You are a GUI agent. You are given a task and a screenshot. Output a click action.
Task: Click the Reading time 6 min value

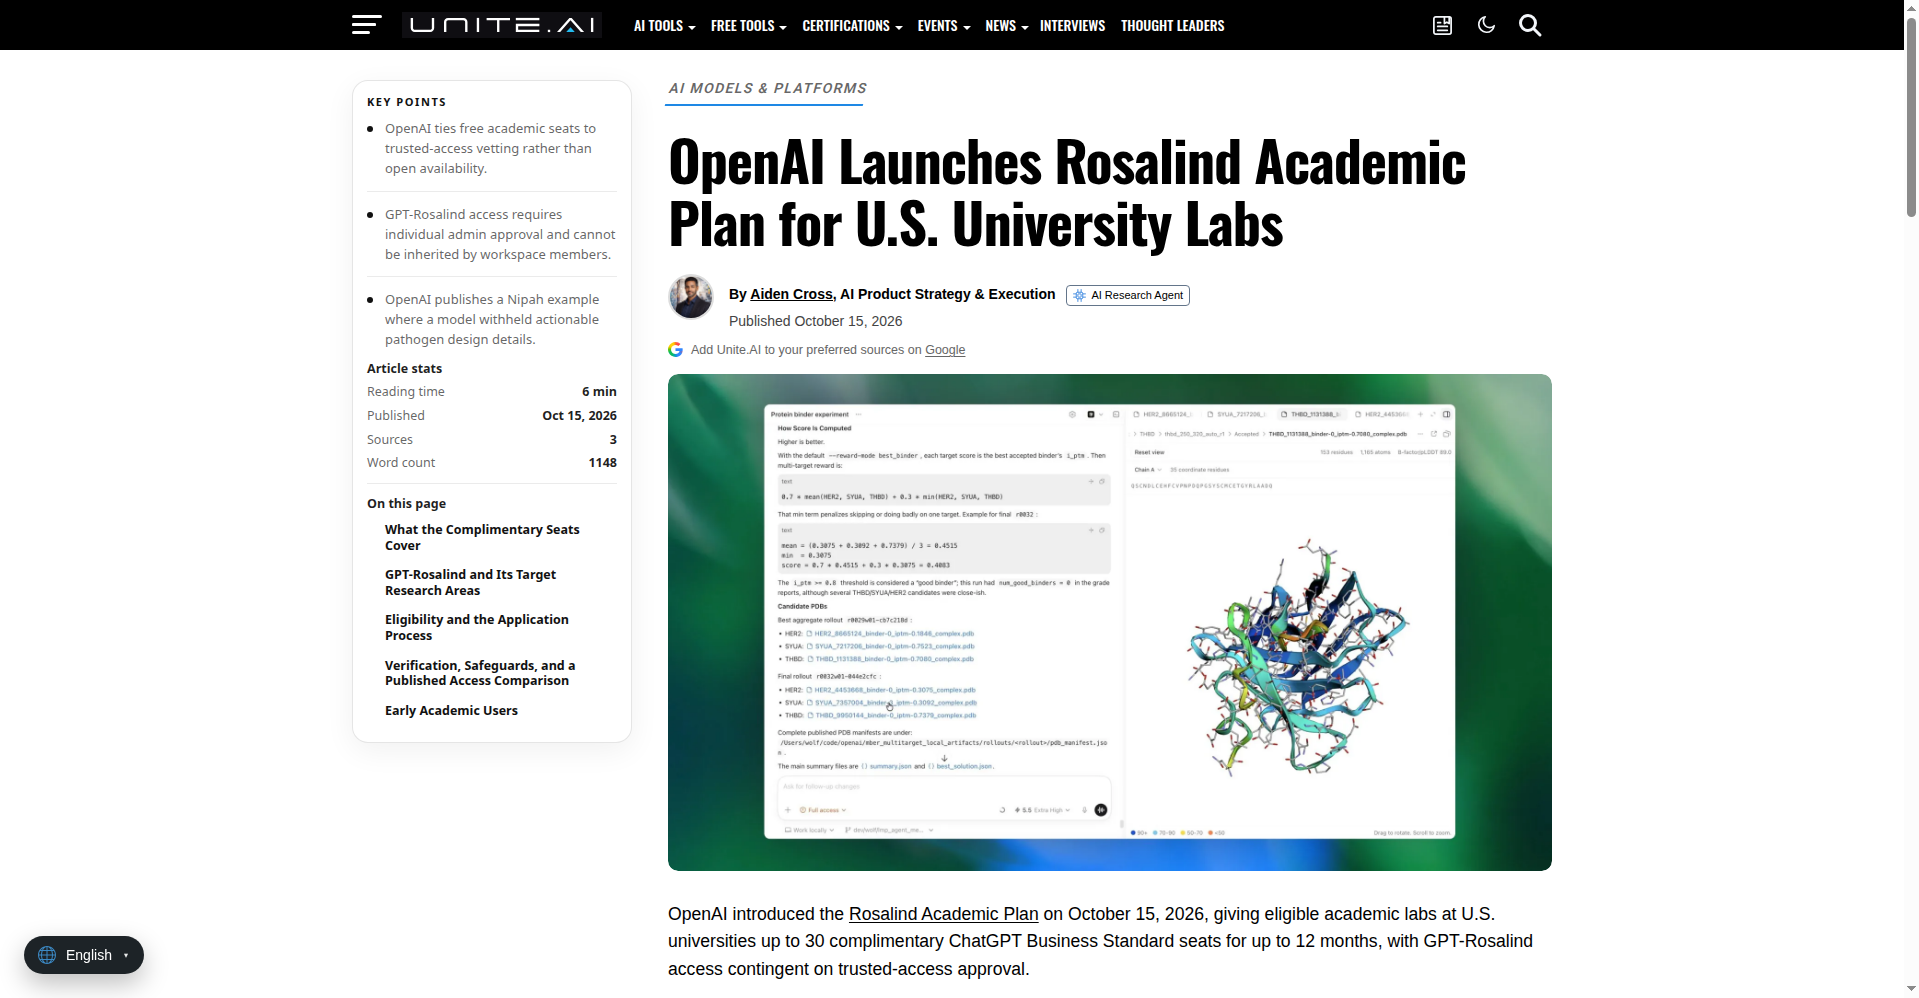click(x=599, y=391)
